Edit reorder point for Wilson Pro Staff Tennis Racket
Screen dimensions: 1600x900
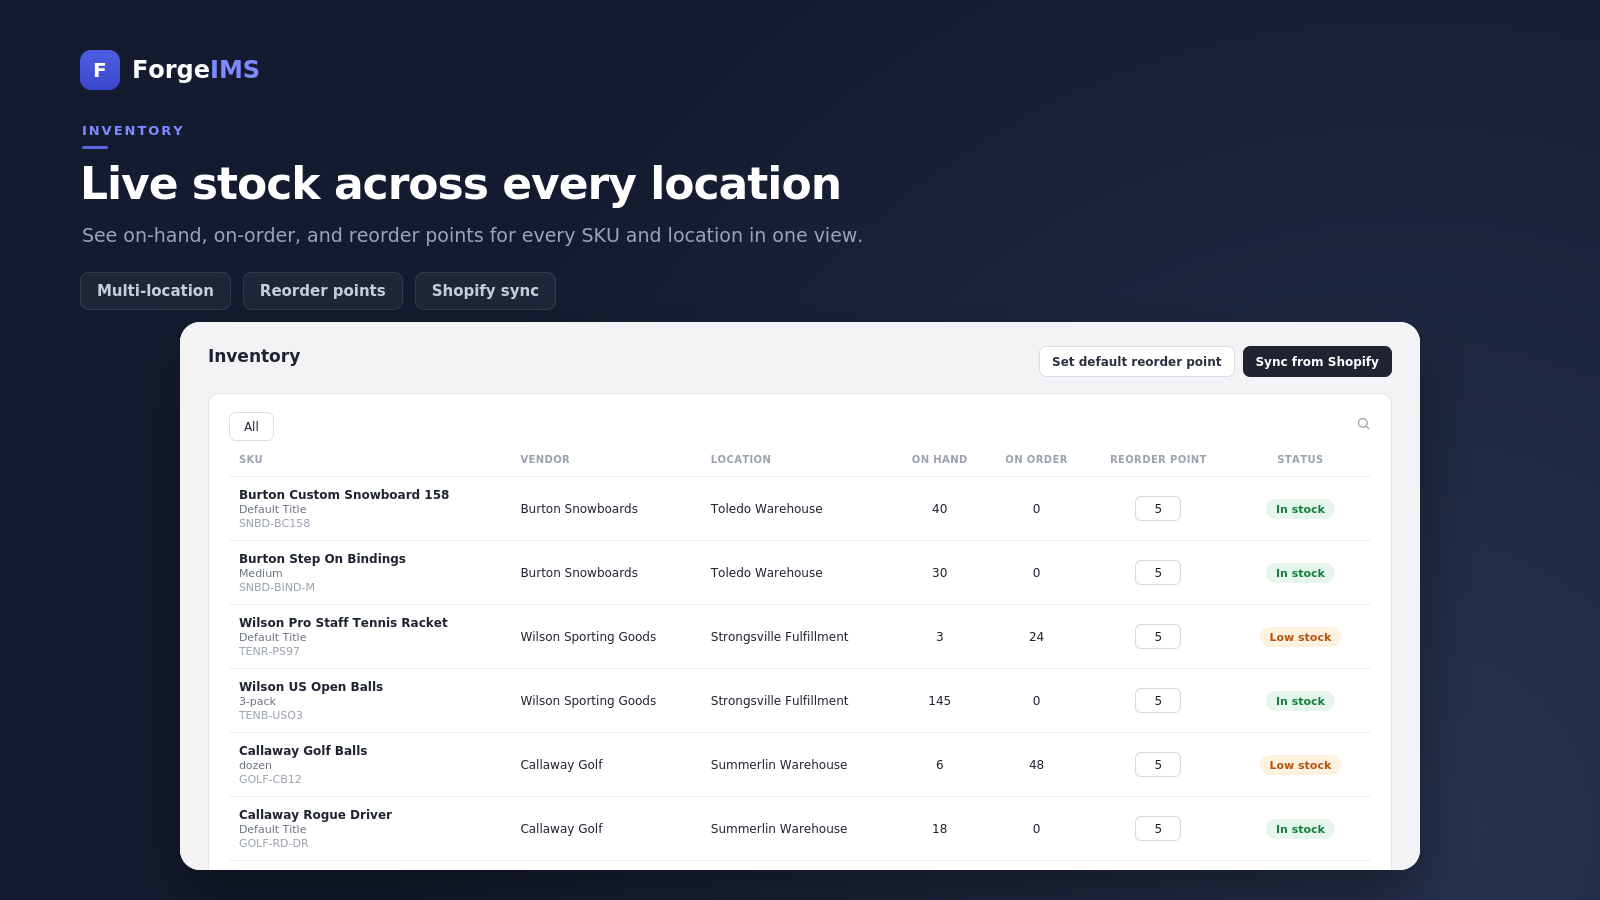click(1158, 637)
